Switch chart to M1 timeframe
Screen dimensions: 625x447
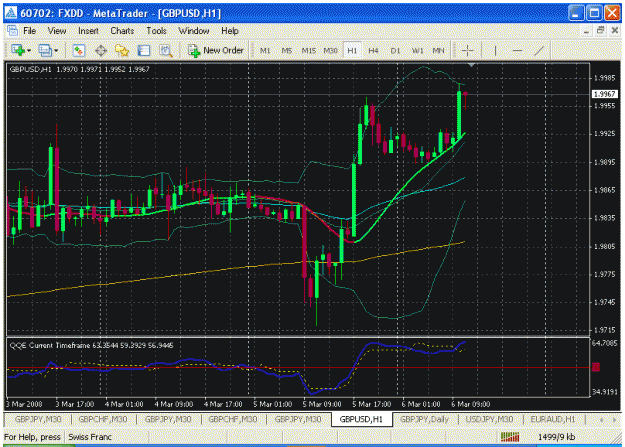tap(265, 51)
